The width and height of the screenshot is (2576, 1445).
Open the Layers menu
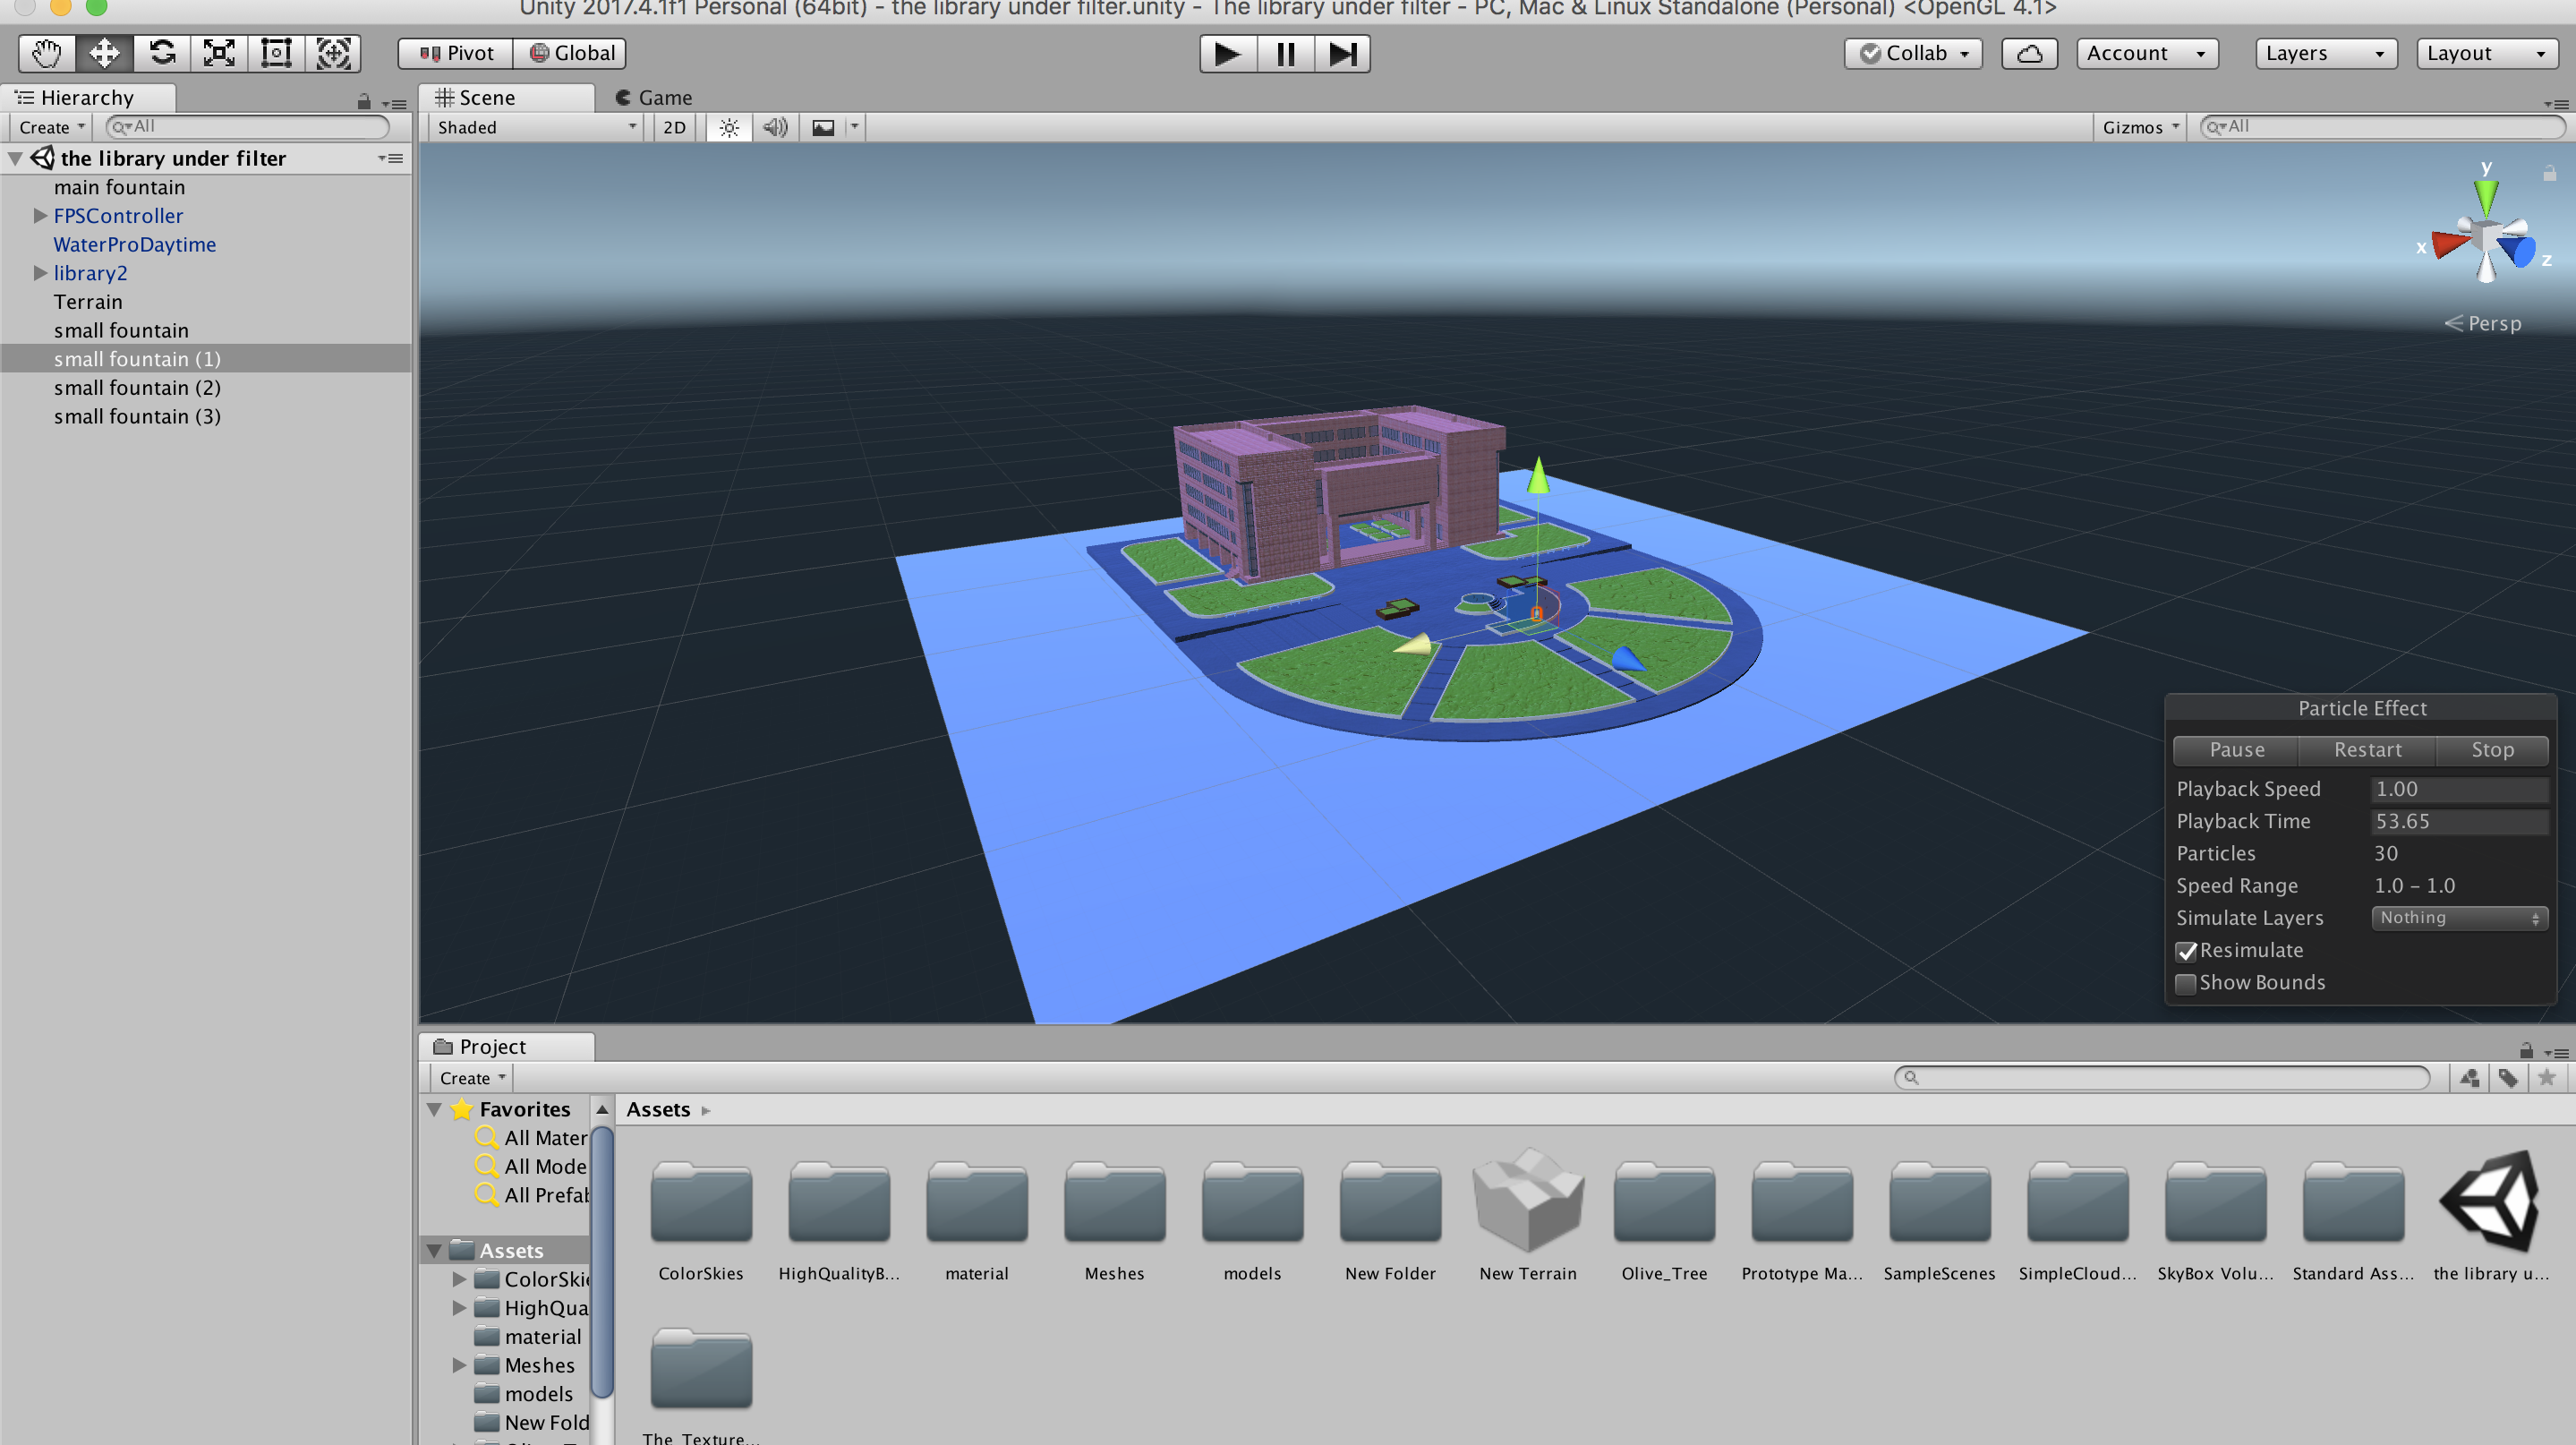point(2325,53)
